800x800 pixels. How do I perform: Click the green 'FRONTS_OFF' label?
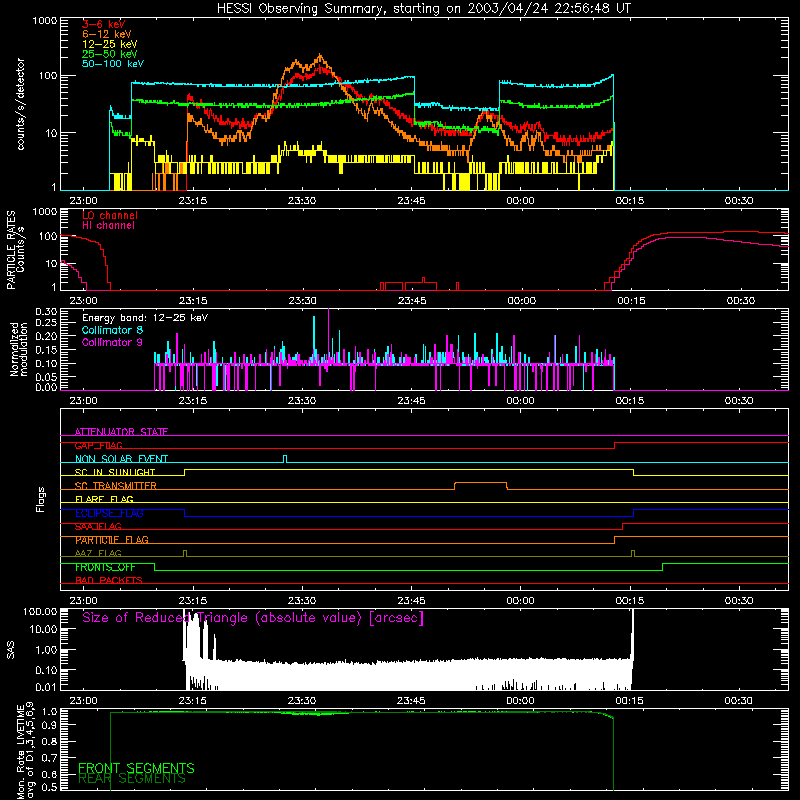[105, 567]
